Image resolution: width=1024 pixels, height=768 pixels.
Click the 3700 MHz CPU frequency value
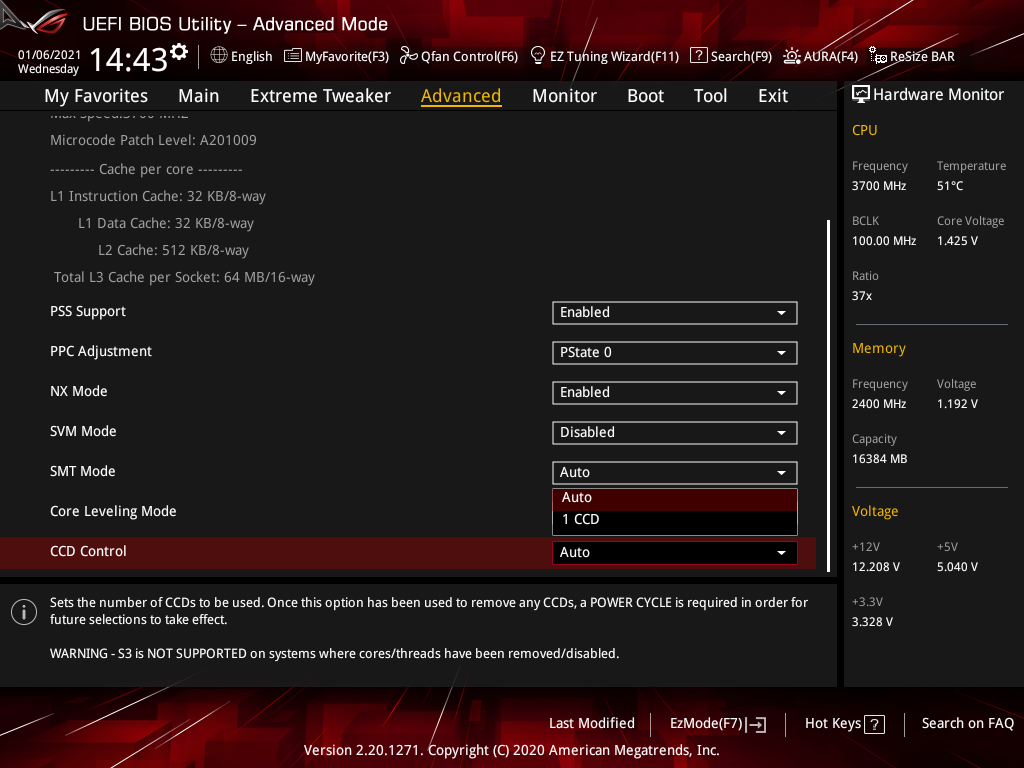click(878, 186)
